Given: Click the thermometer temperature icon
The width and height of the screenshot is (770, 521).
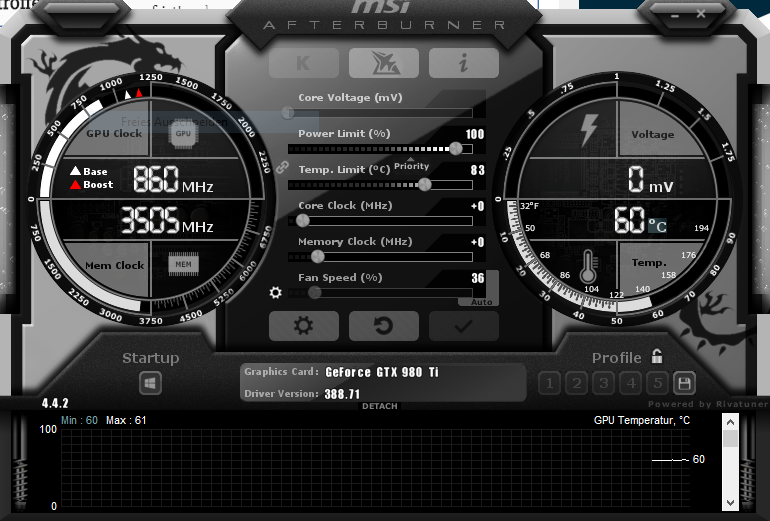Looking at the screenshot, I should [x=588, y=267].
